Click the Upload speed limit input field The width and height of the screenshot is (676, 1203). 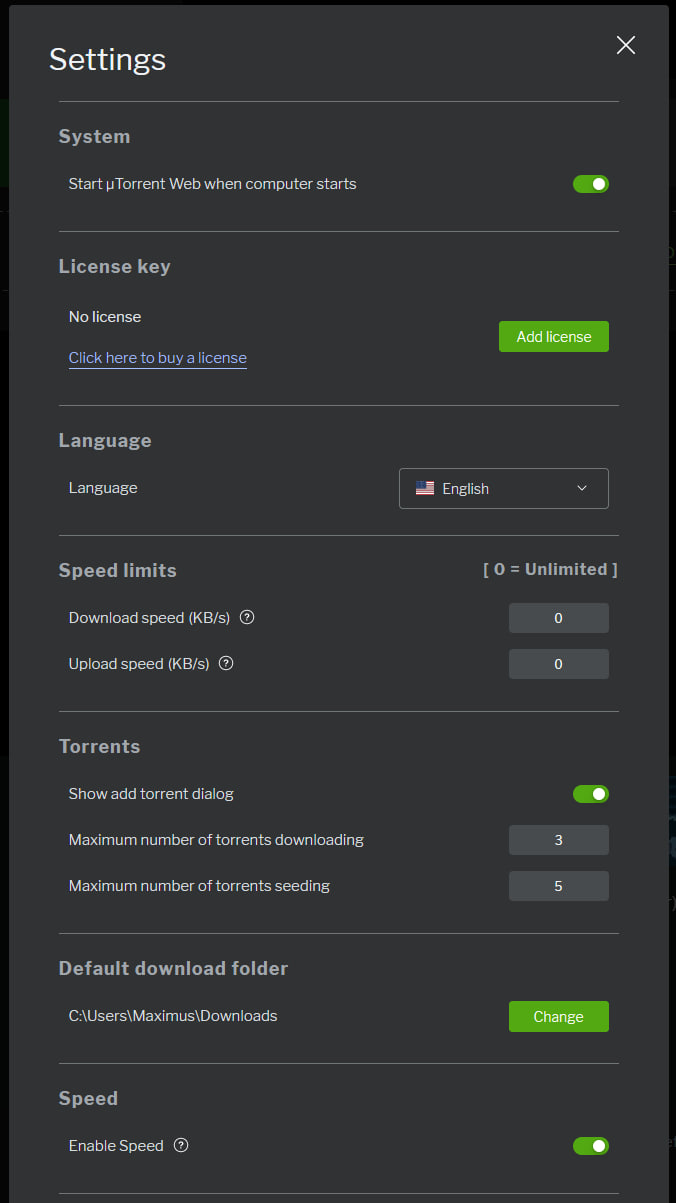click(x=558, y=664)
